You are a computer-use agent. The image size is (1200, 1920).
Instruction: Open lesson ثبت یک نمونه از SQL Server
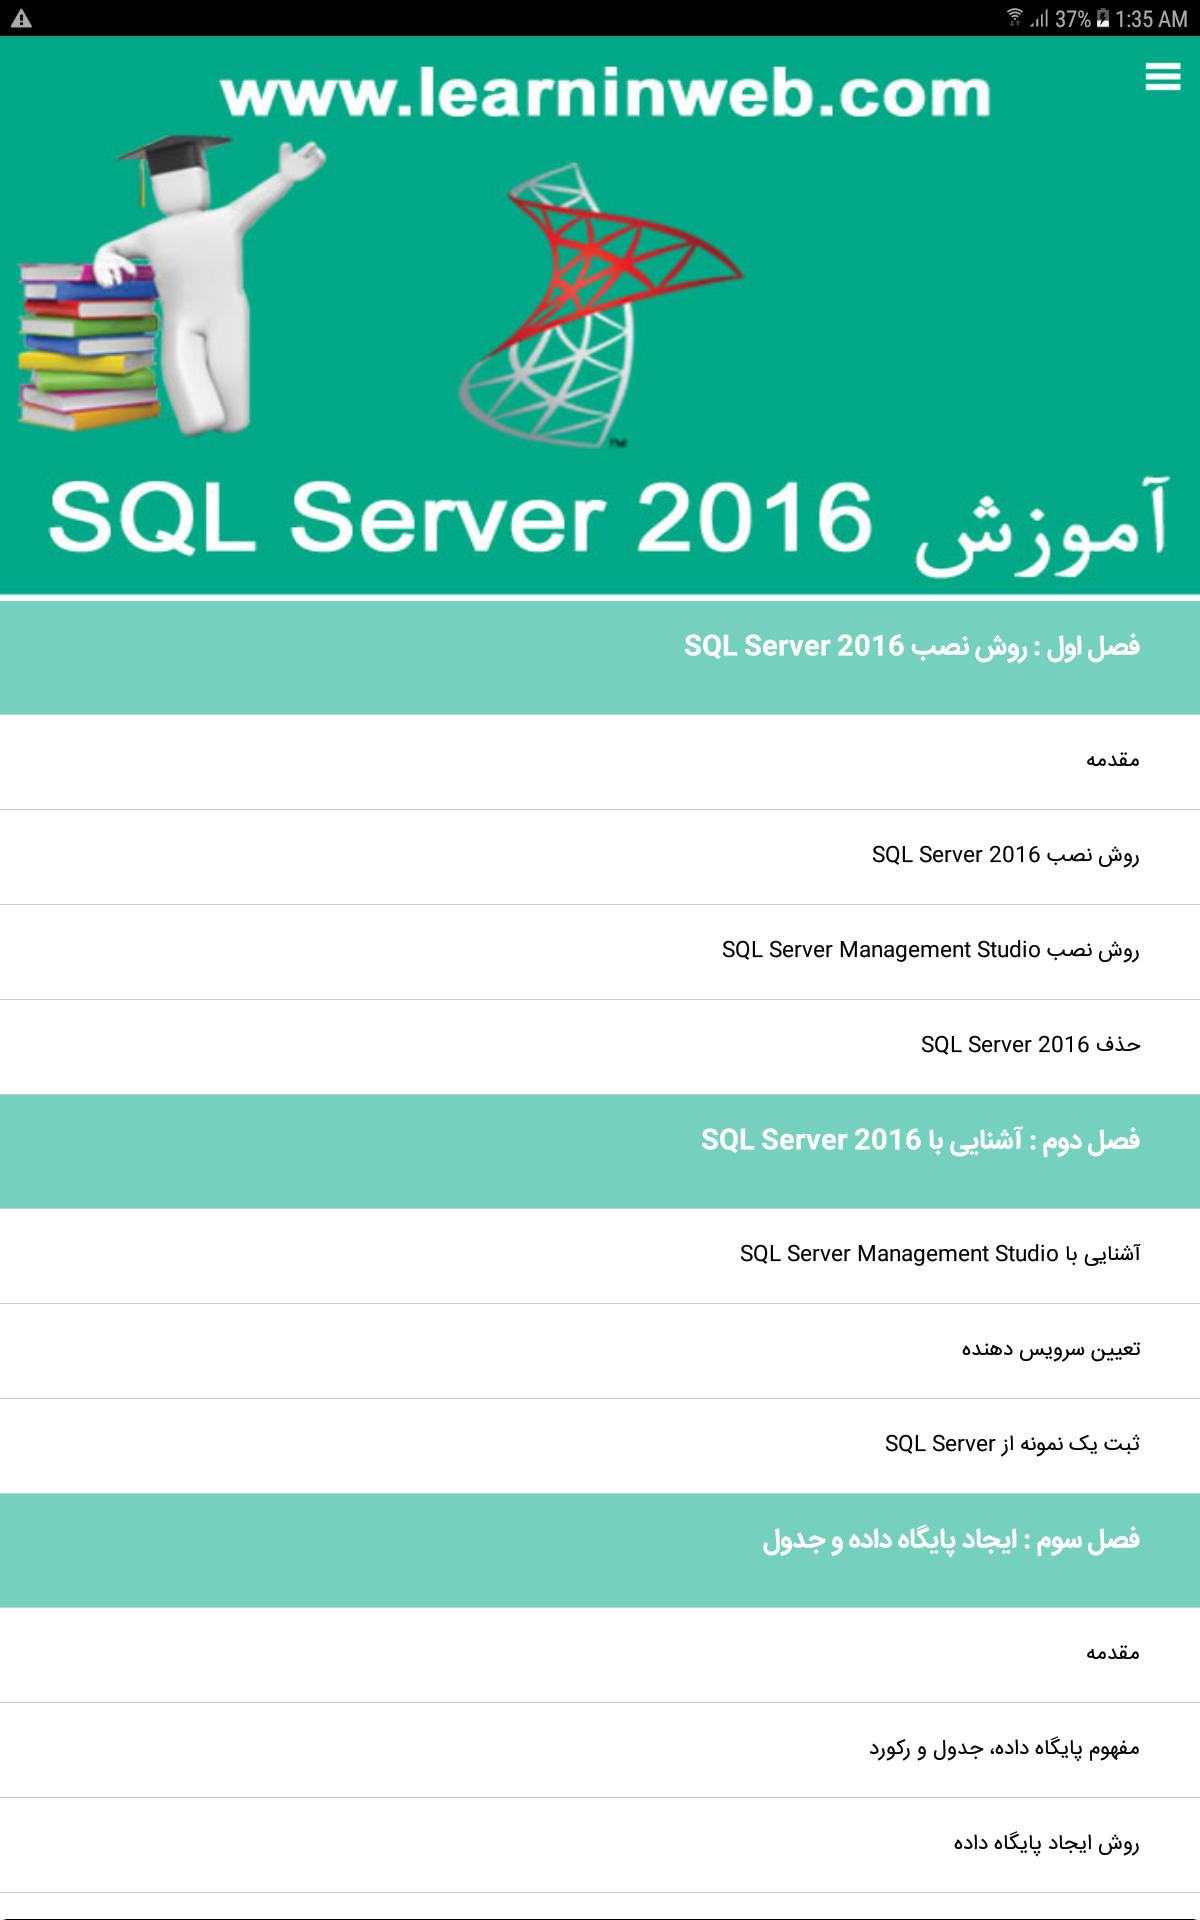pos(600,1446)
